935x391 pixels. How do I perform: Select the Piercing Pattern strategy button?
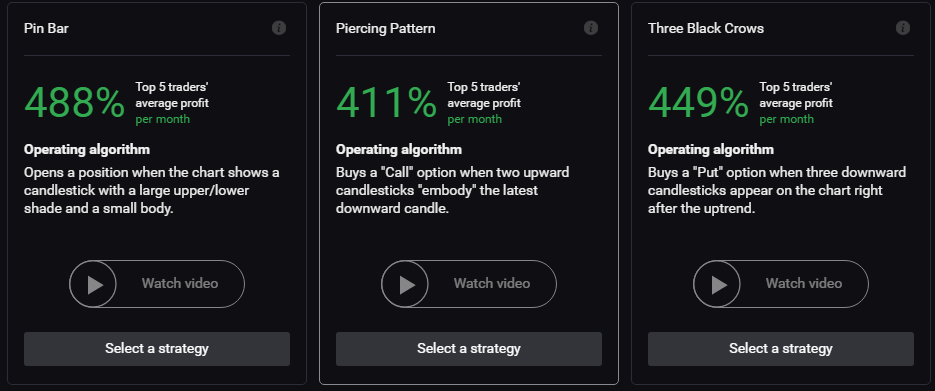coord(469,349)
